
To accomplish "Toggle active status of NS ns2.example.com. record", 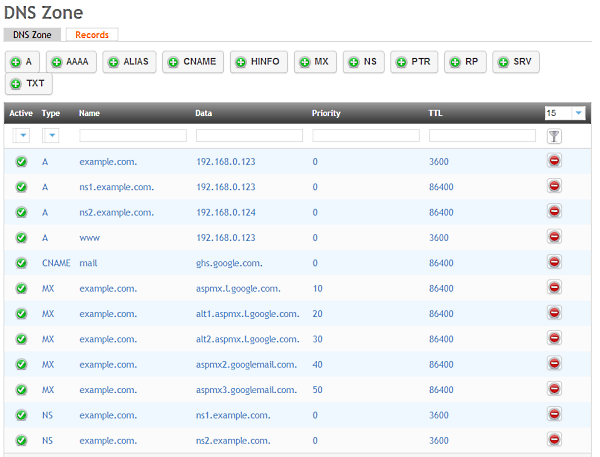I will point(21,441).
